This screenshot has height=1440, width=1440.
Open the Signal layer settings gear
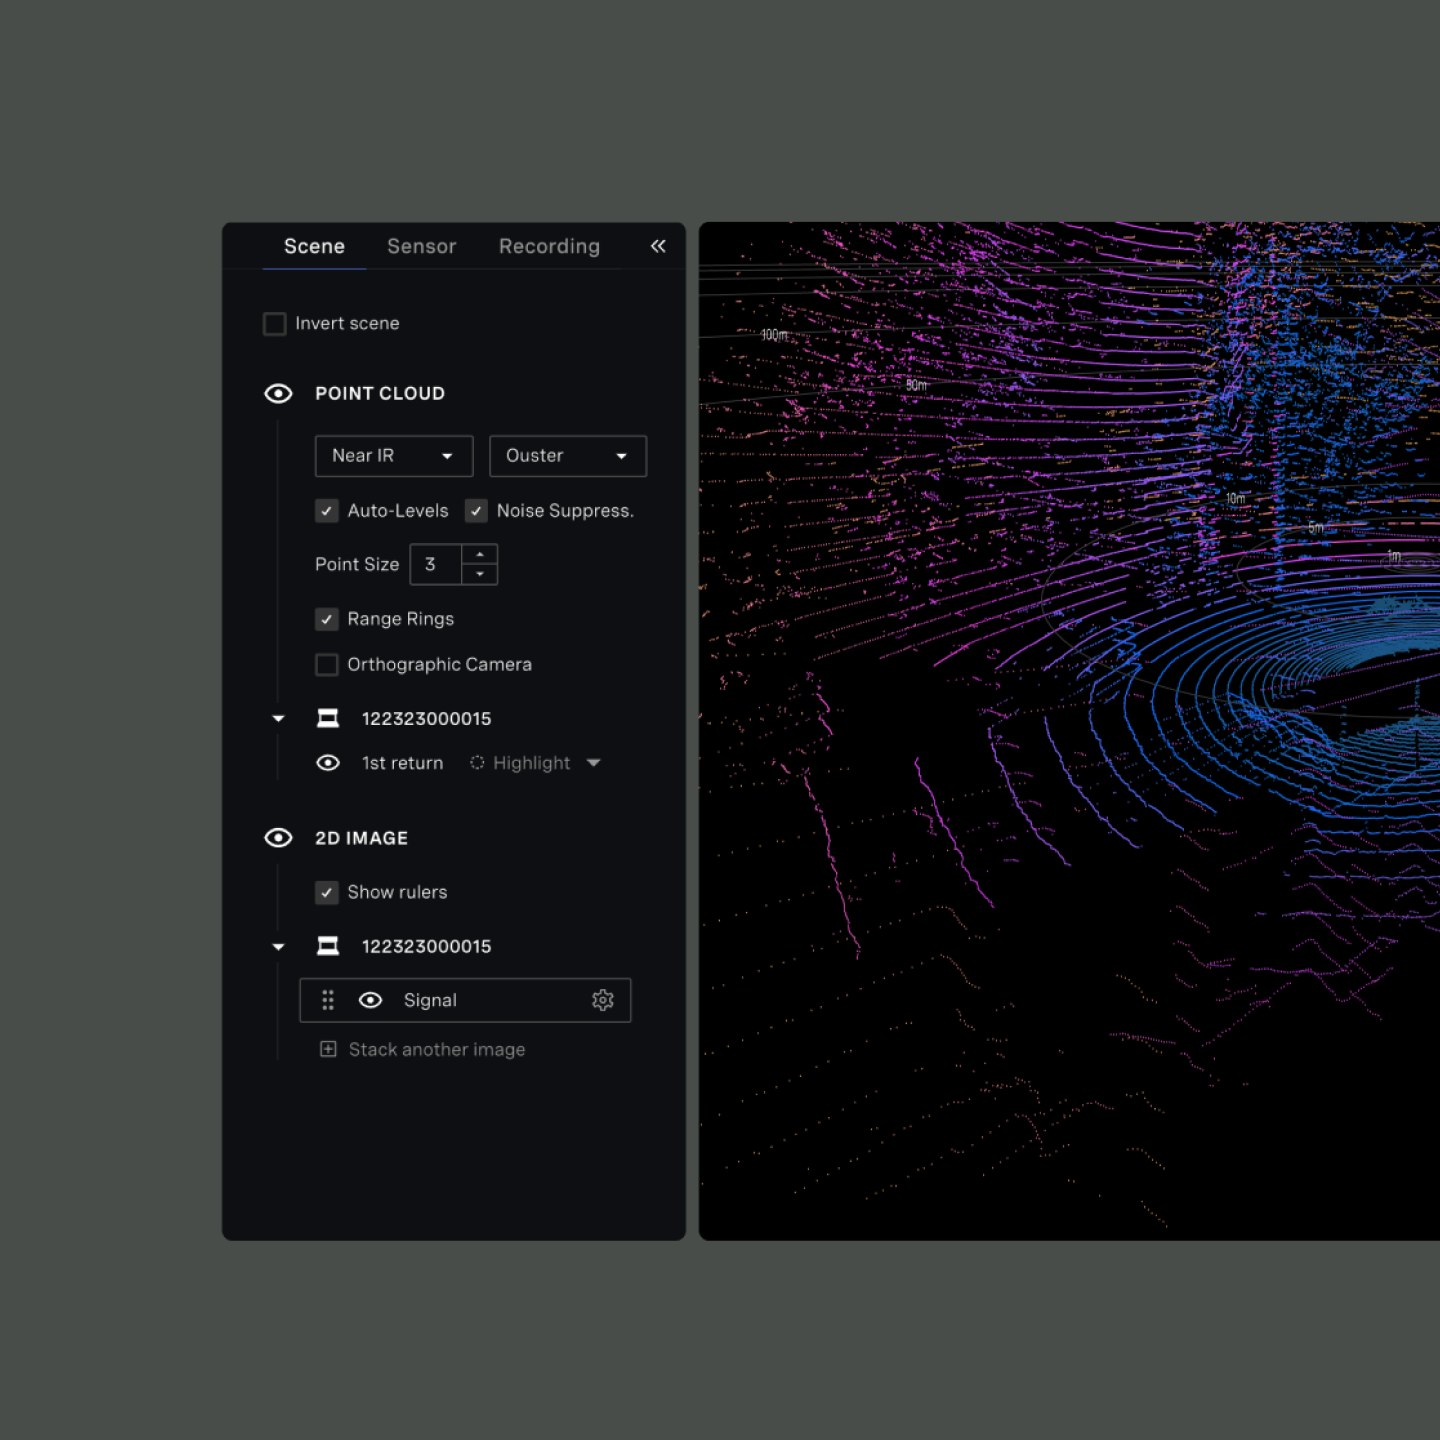[x=602, y=1000]
